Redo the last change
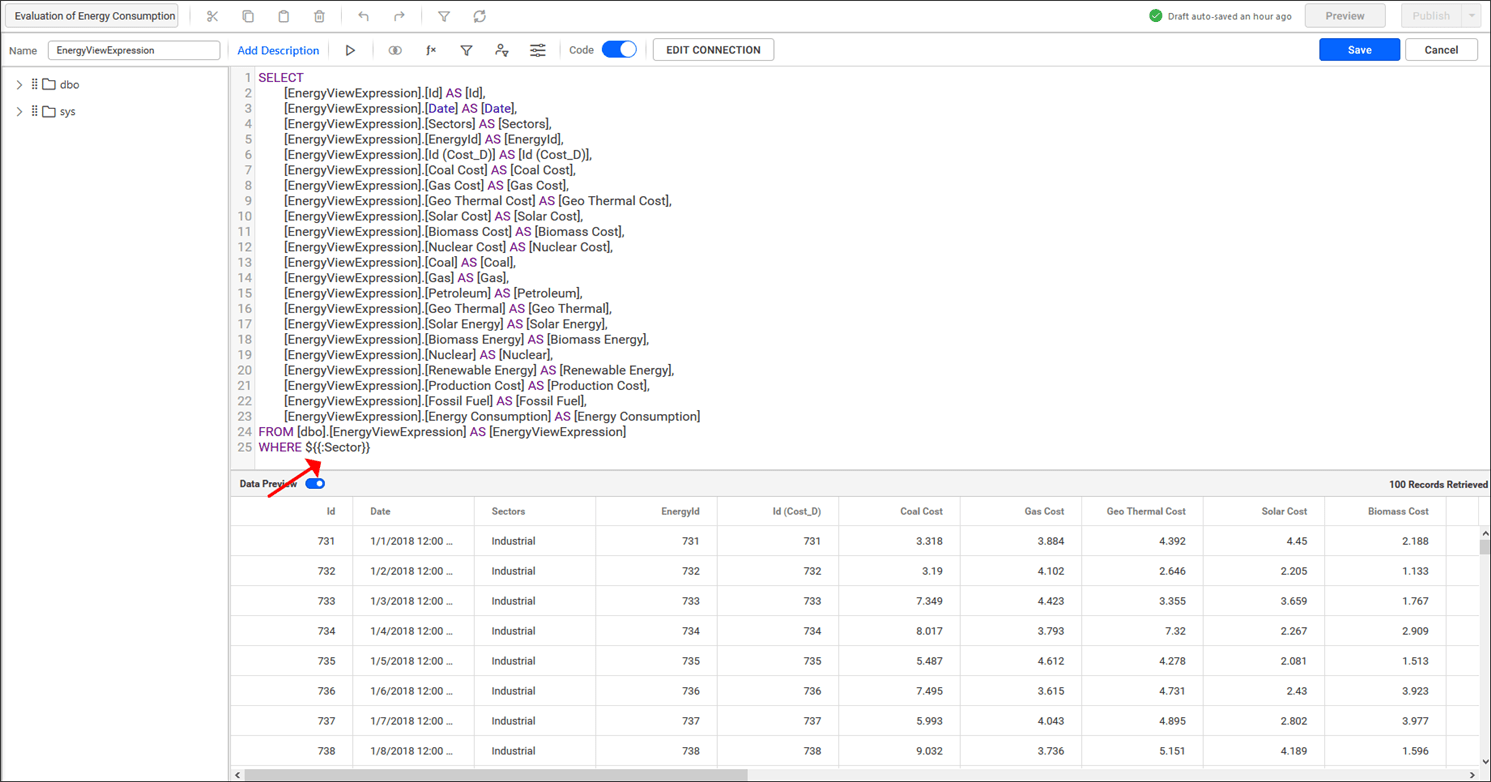Image resolution: width=1491 pixels, height=782 pixels. [x=399, y=16]
